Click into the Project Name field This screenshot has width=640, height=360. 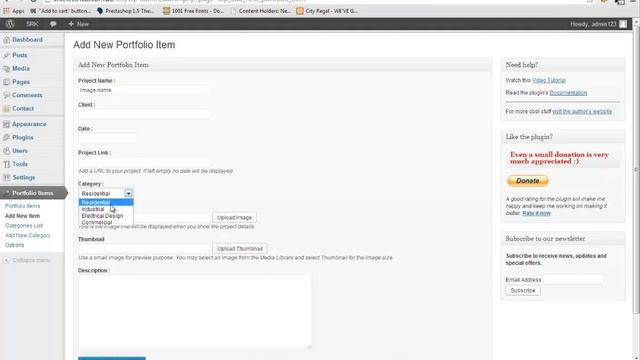point(145,90)
